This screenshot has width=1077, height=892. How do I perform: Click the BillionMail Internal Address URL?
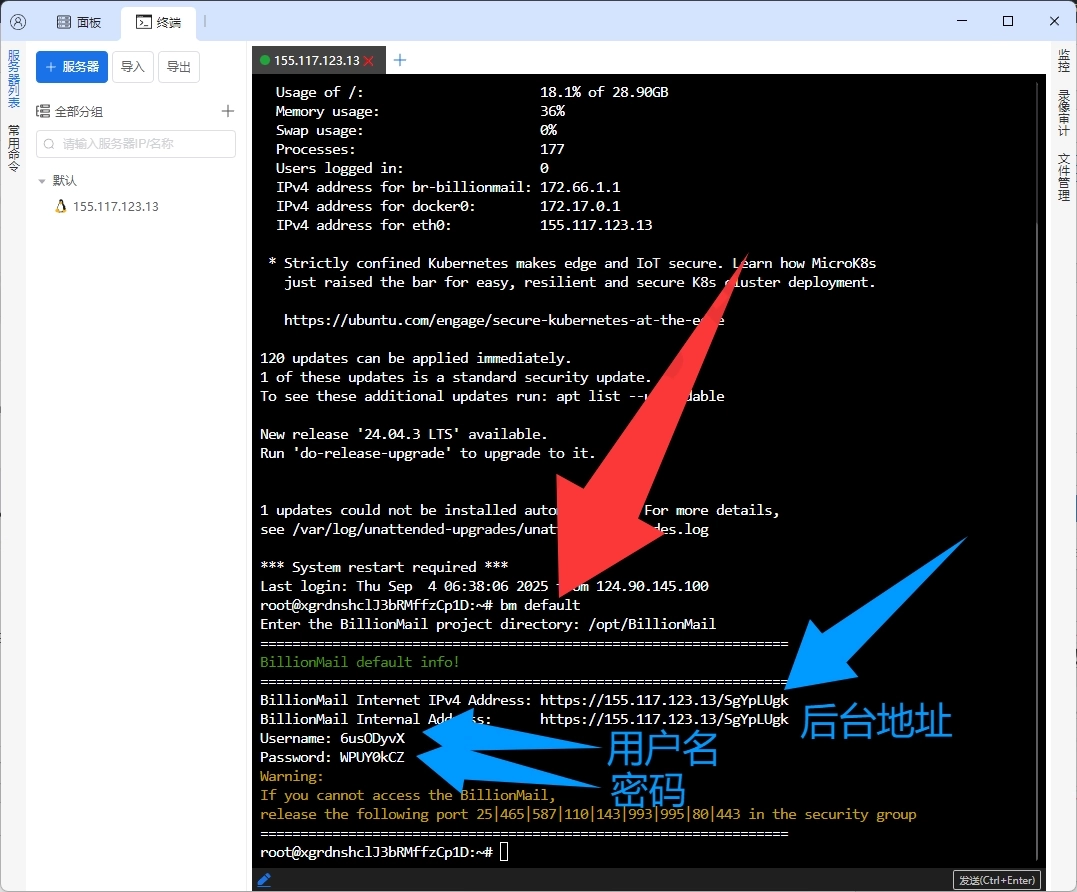(x=664, y=719)
